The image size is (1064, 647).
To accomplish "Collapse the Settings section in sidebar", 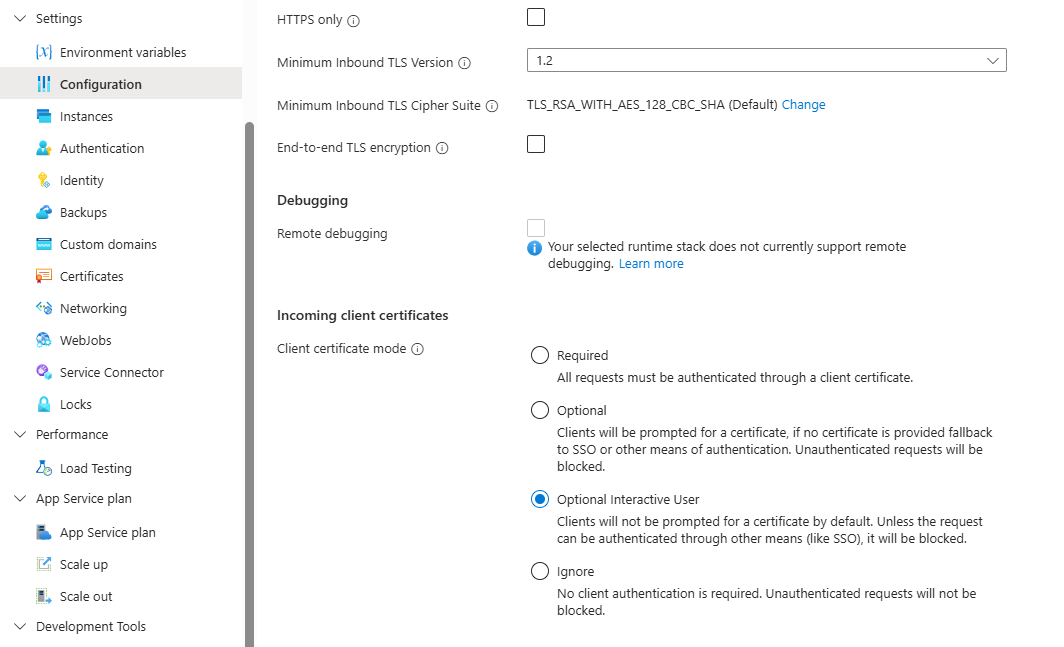I will 19,19.
